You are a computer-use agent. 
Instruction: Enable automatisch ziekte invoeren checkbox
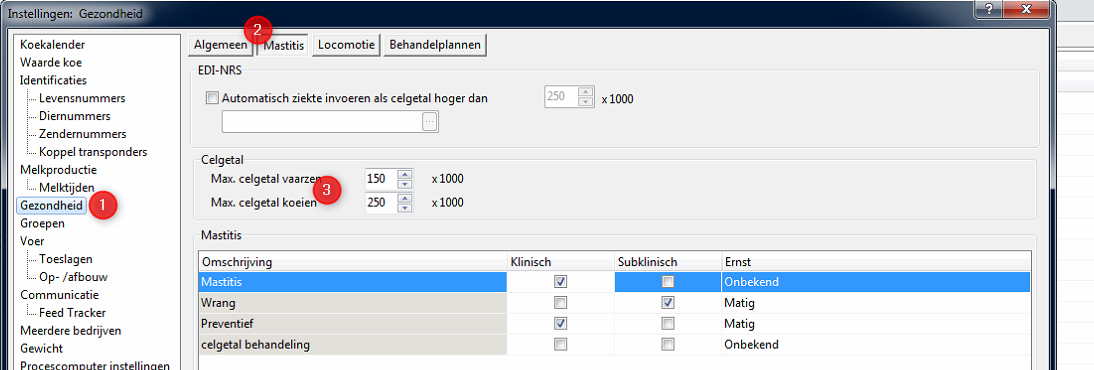[213, 98]
